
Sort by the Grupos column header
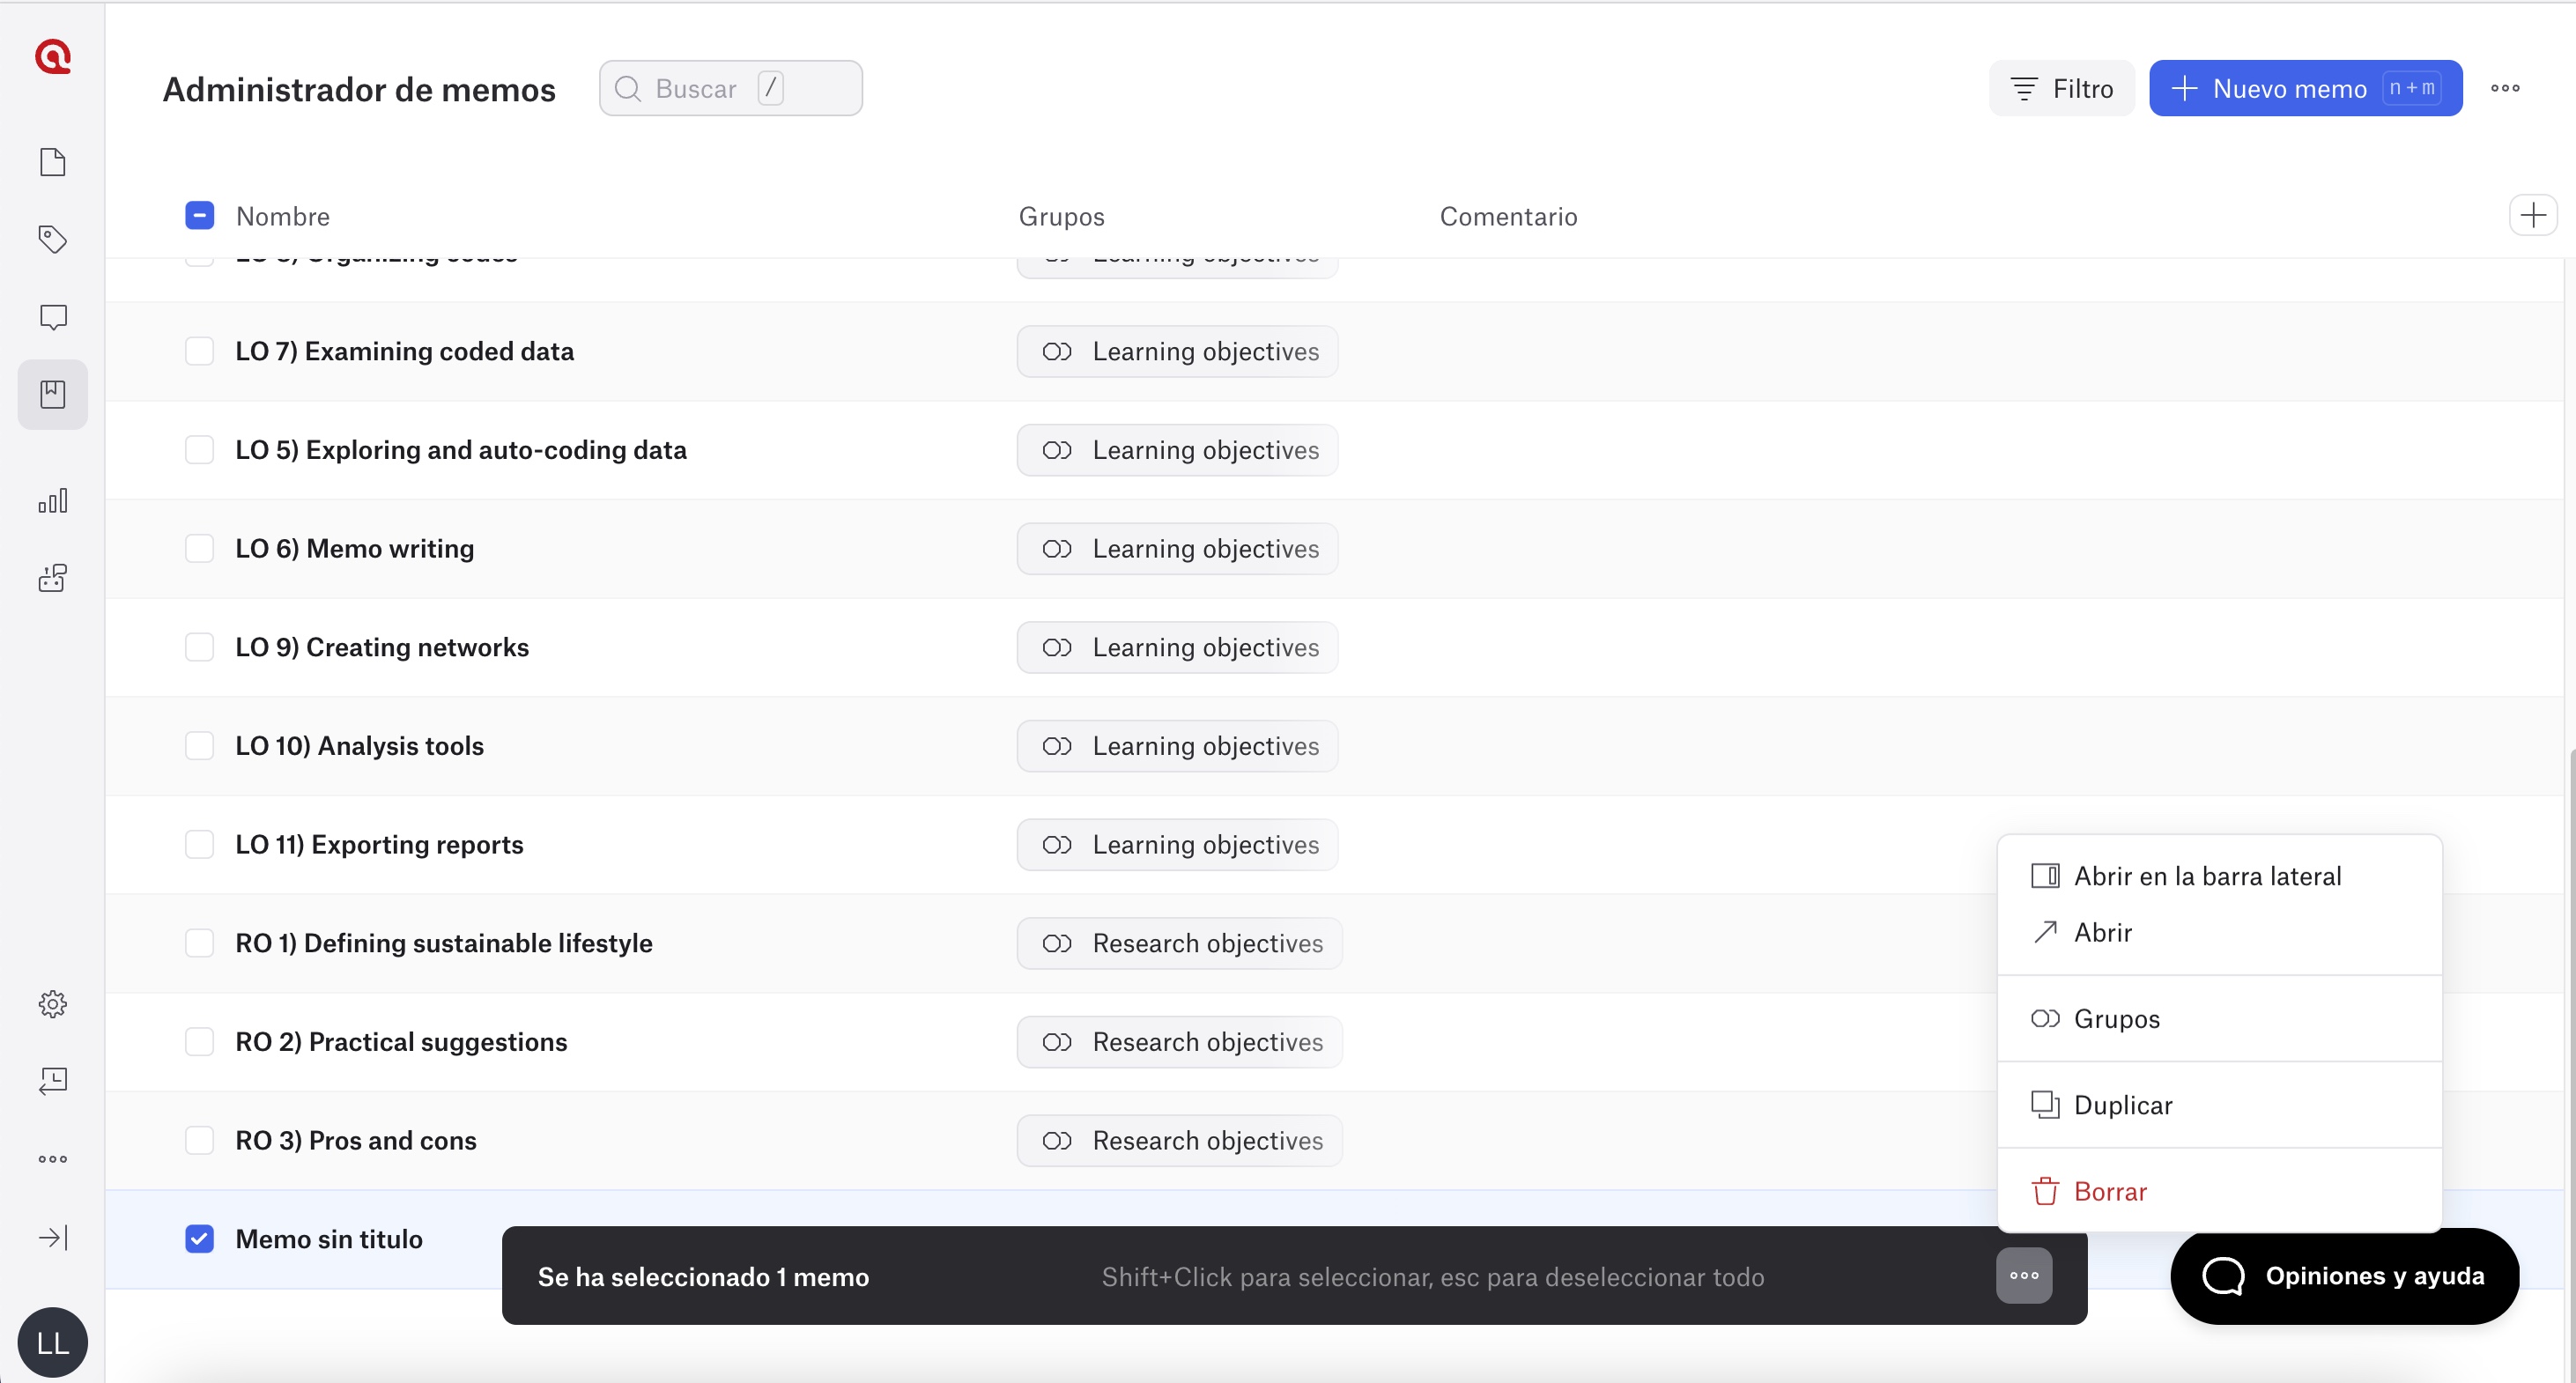pos(1061,216)
